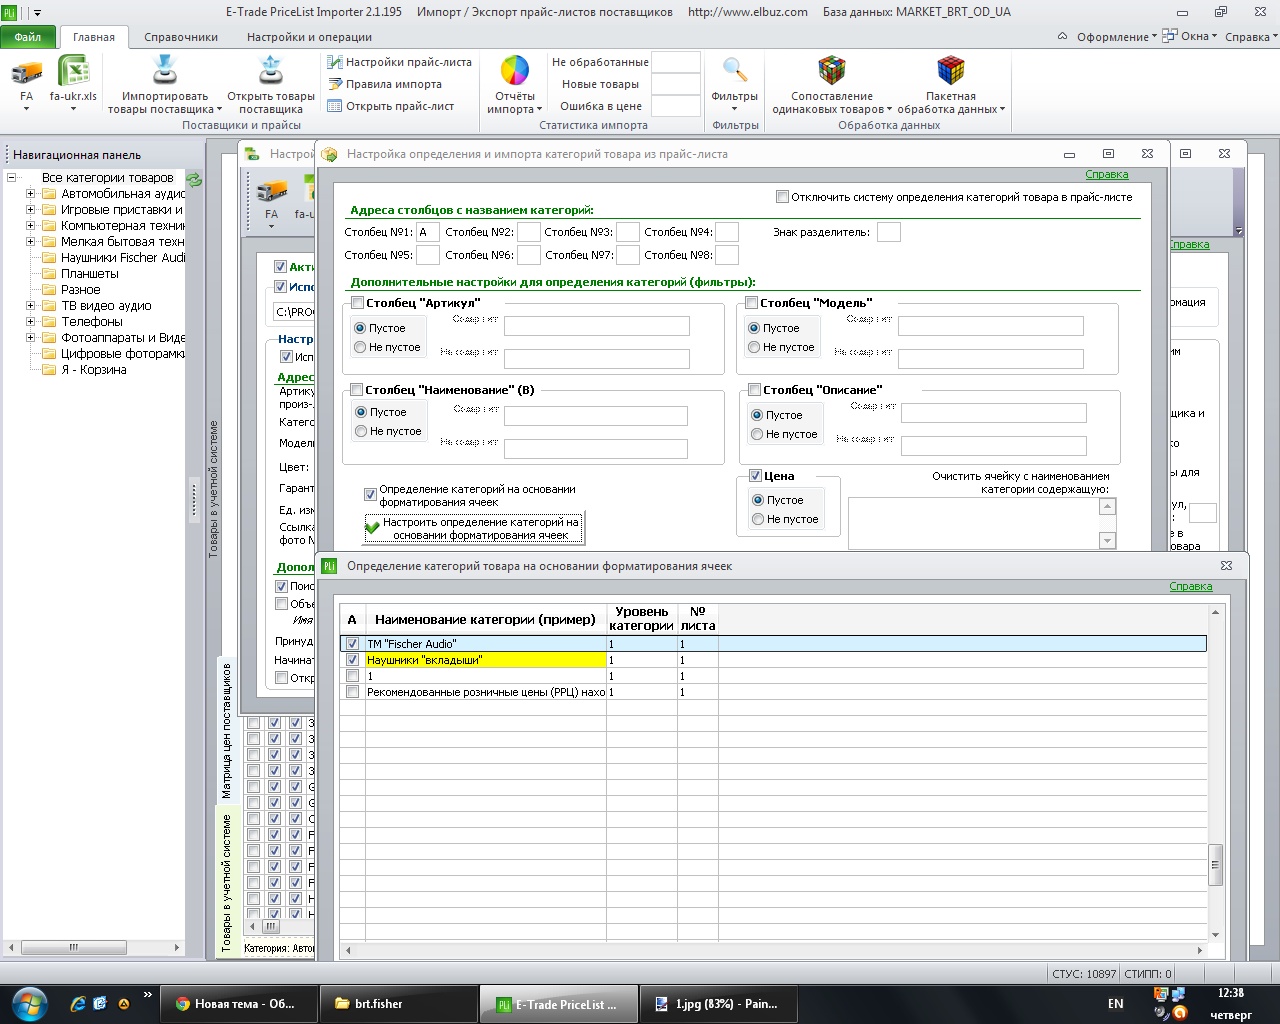Open the Отчёты импорта pie chart icon
Viewport: 1280px width, 1024px height.
[x=514, y=71]
